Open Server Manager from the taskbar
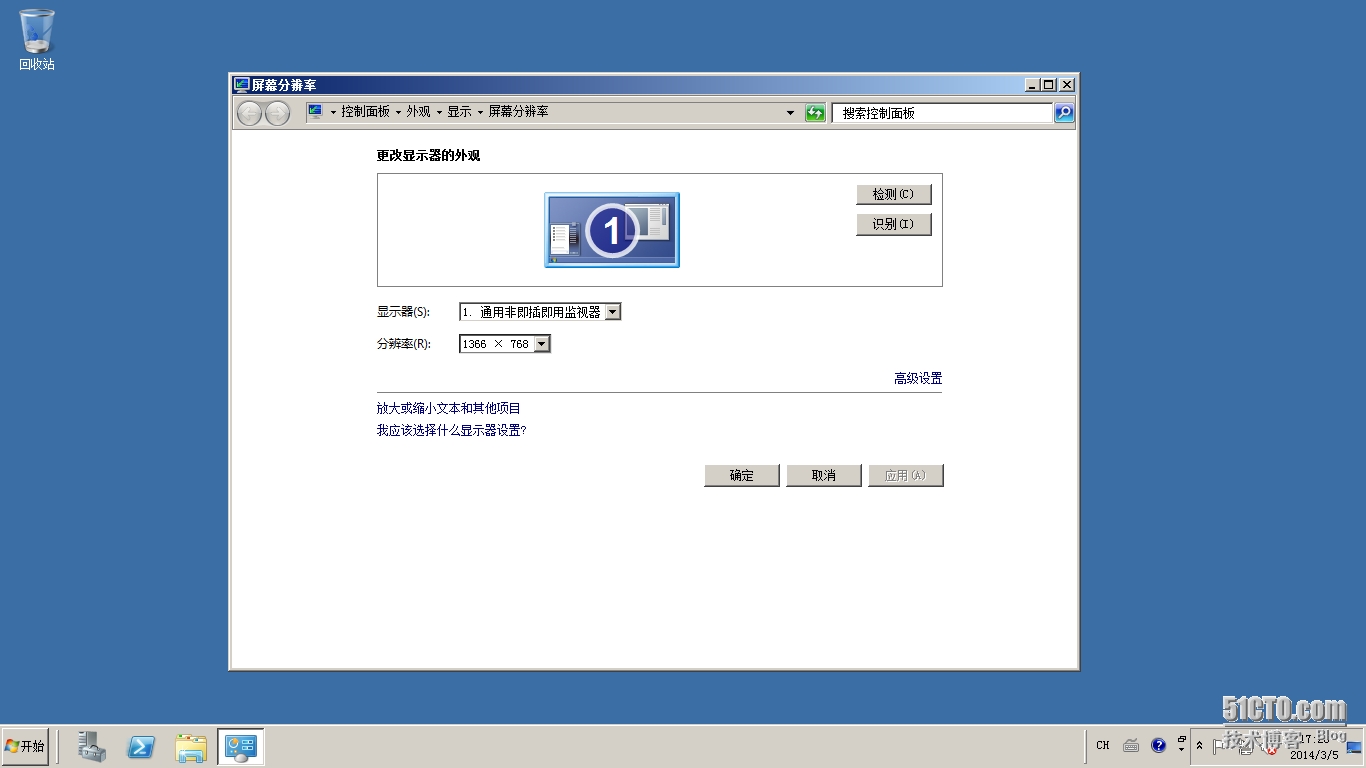This screenshot has width=1366, height=768. (90, 746)
